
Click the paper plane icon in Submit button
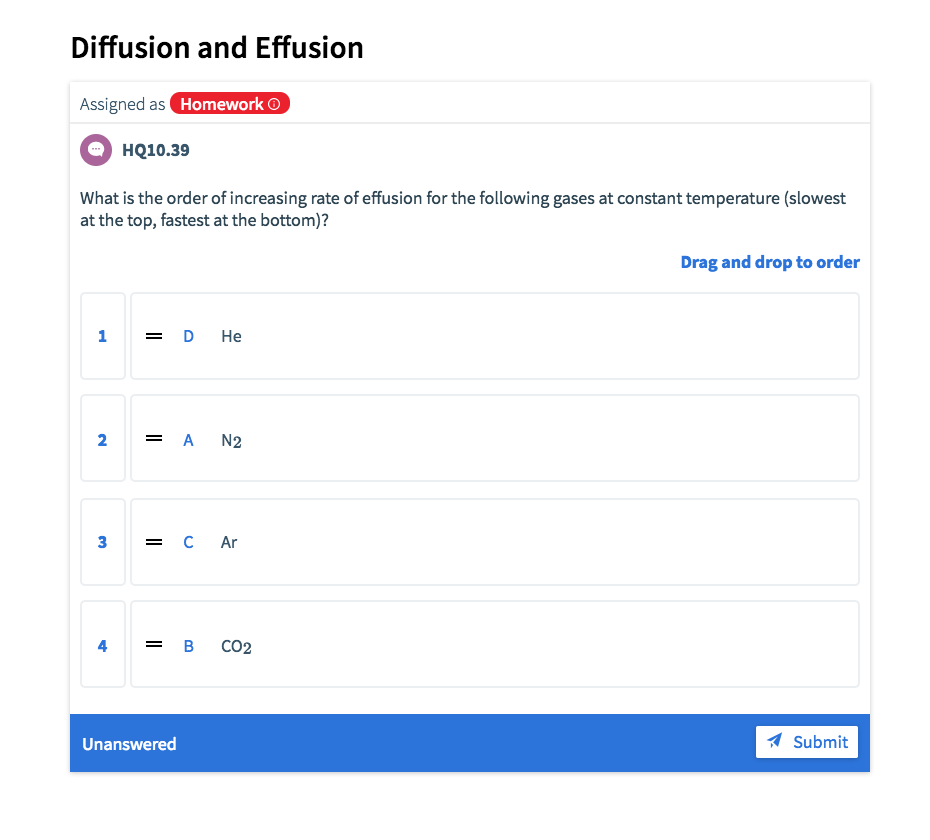pos(774,742)
